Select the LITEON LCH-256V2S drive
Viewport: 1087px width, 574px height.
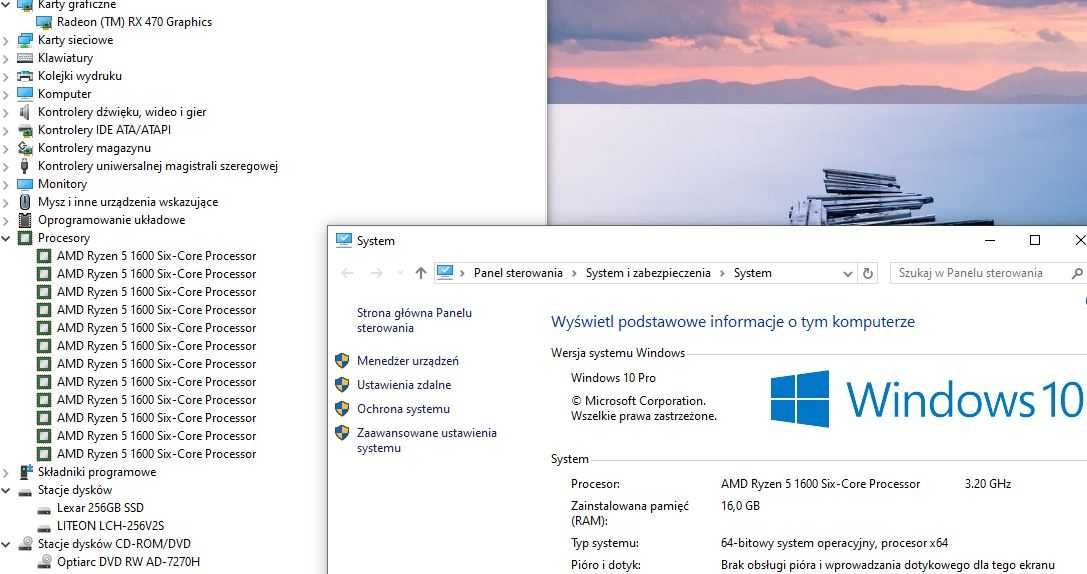point(110,526)
